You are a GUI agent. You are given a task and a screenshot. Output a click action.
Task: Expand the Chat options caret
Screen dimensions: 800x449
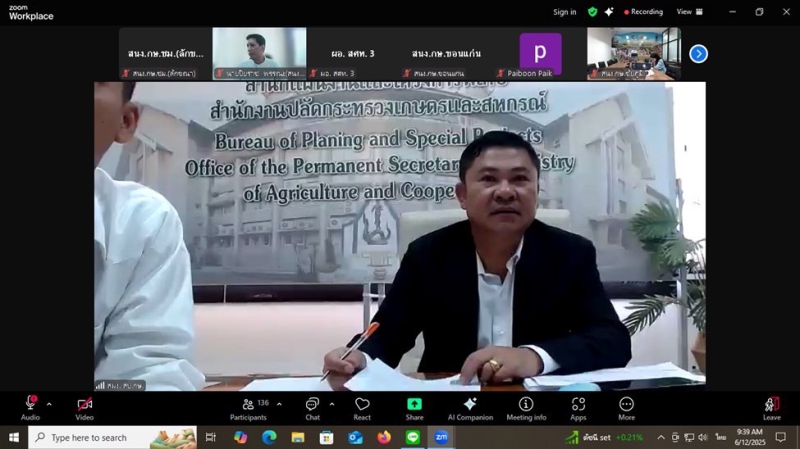332,404
